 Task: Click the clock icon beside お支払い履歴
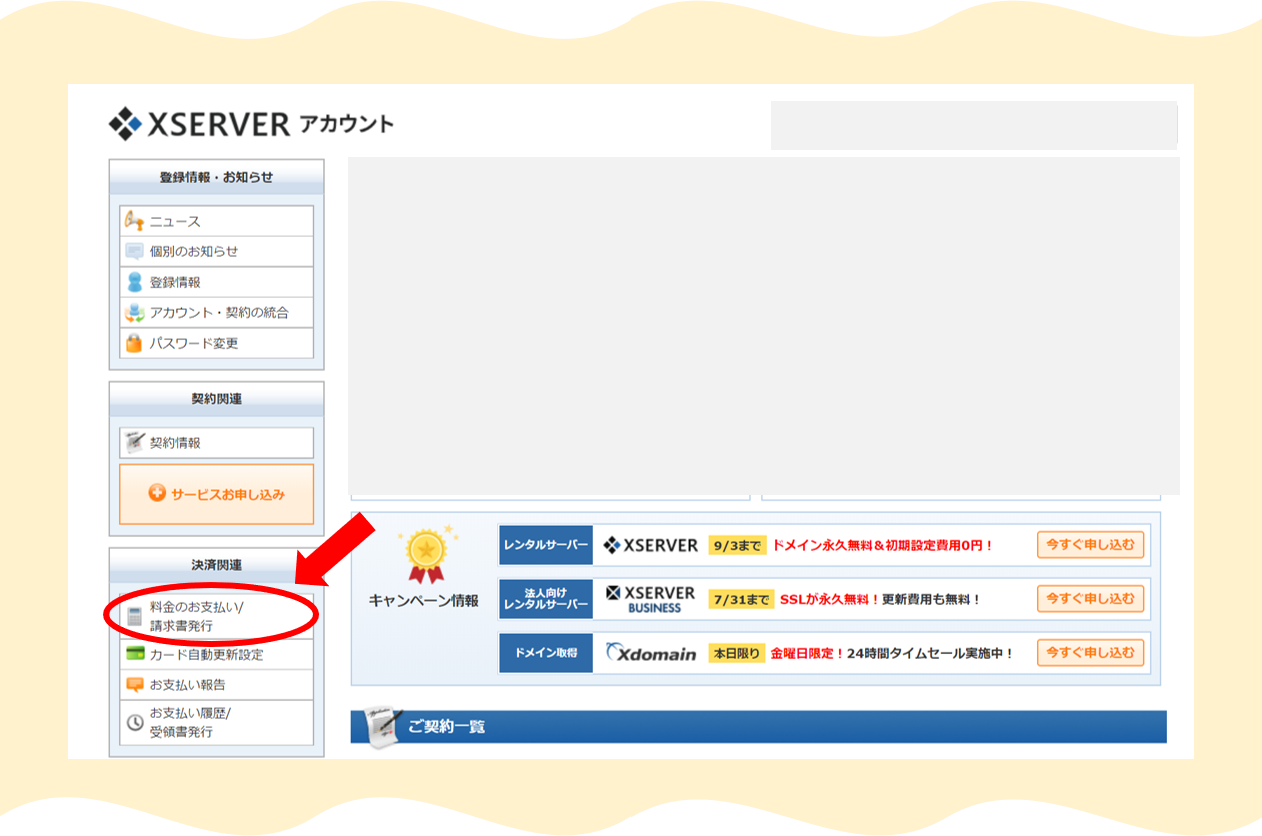tap(134, 722)
